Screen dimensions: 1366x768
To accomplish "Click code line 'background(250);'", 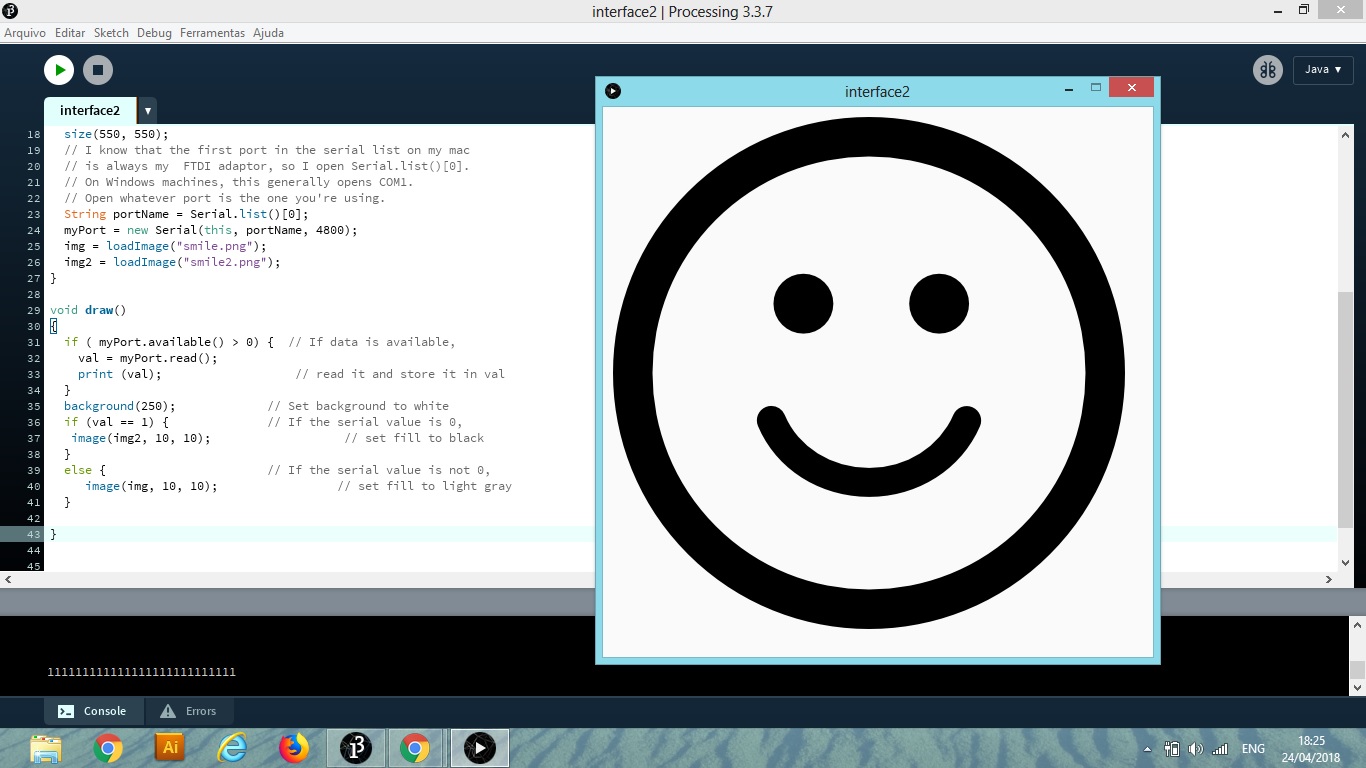I will pos(120,406).
